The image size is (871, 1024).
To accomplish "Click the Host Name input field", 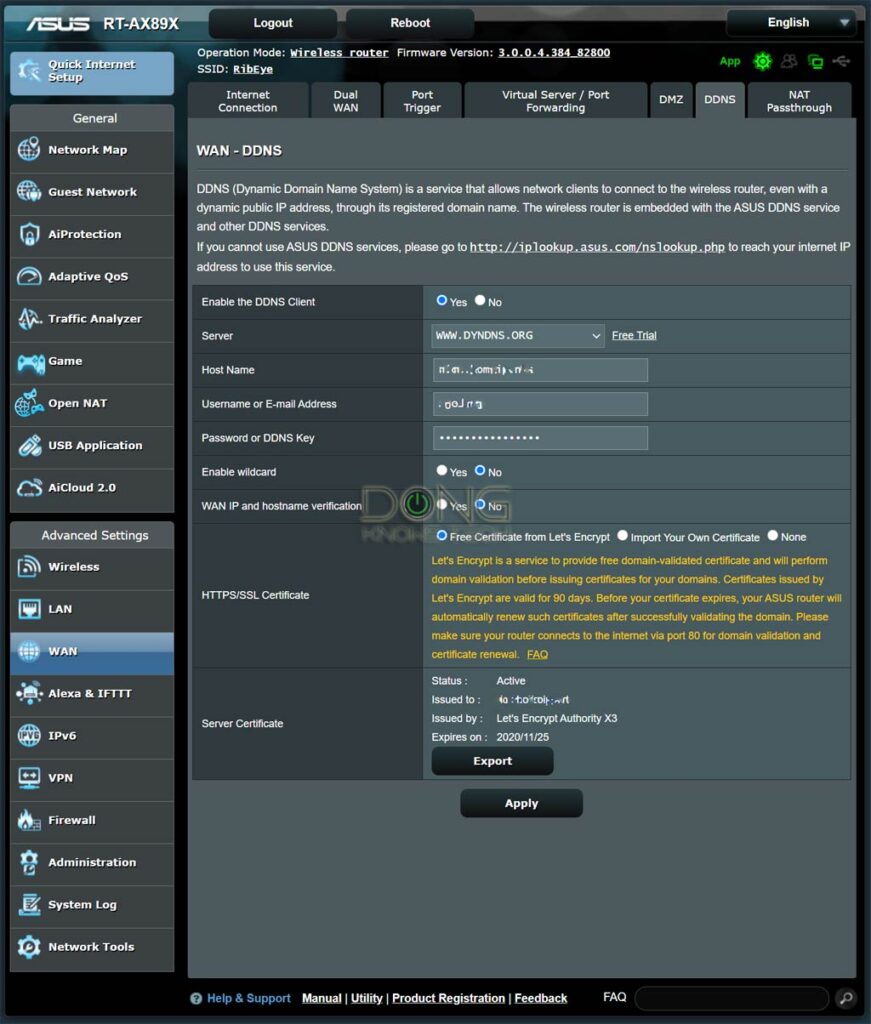I will (x=540, y=370).
